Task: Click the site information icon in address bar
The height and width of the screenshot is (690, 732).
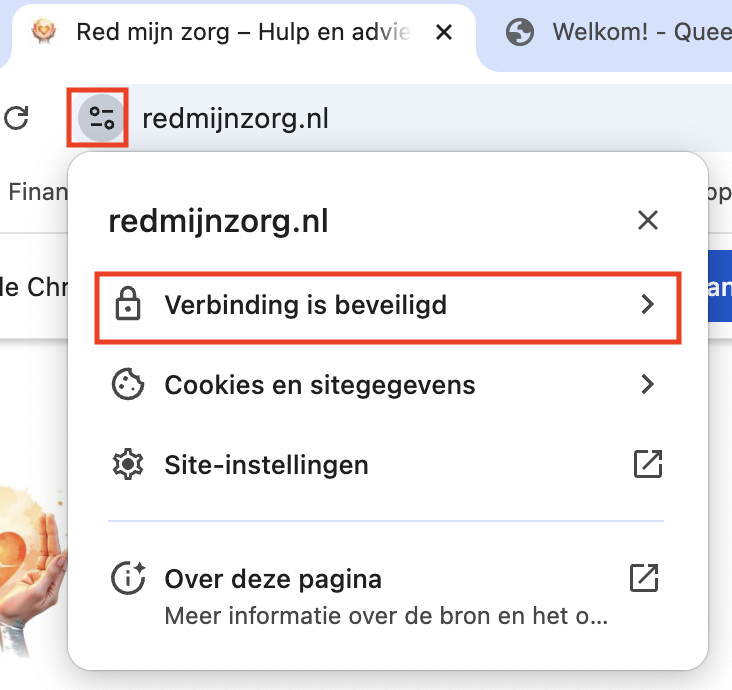Action: click(x=101, y=118)
